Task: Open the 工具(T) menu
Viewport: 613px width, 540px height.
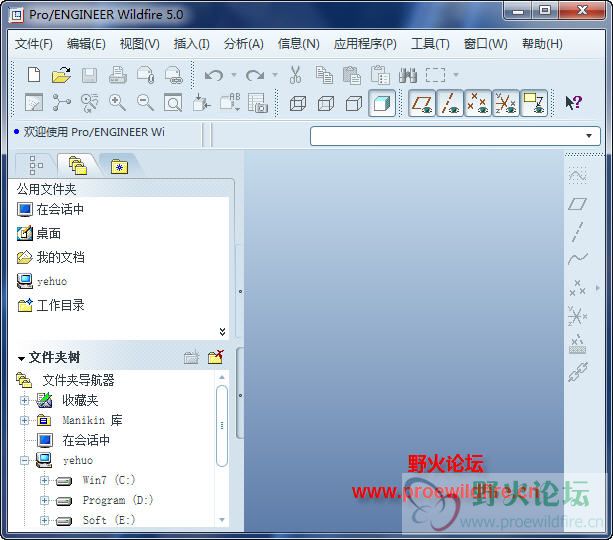Action: (x=430, y=44)
